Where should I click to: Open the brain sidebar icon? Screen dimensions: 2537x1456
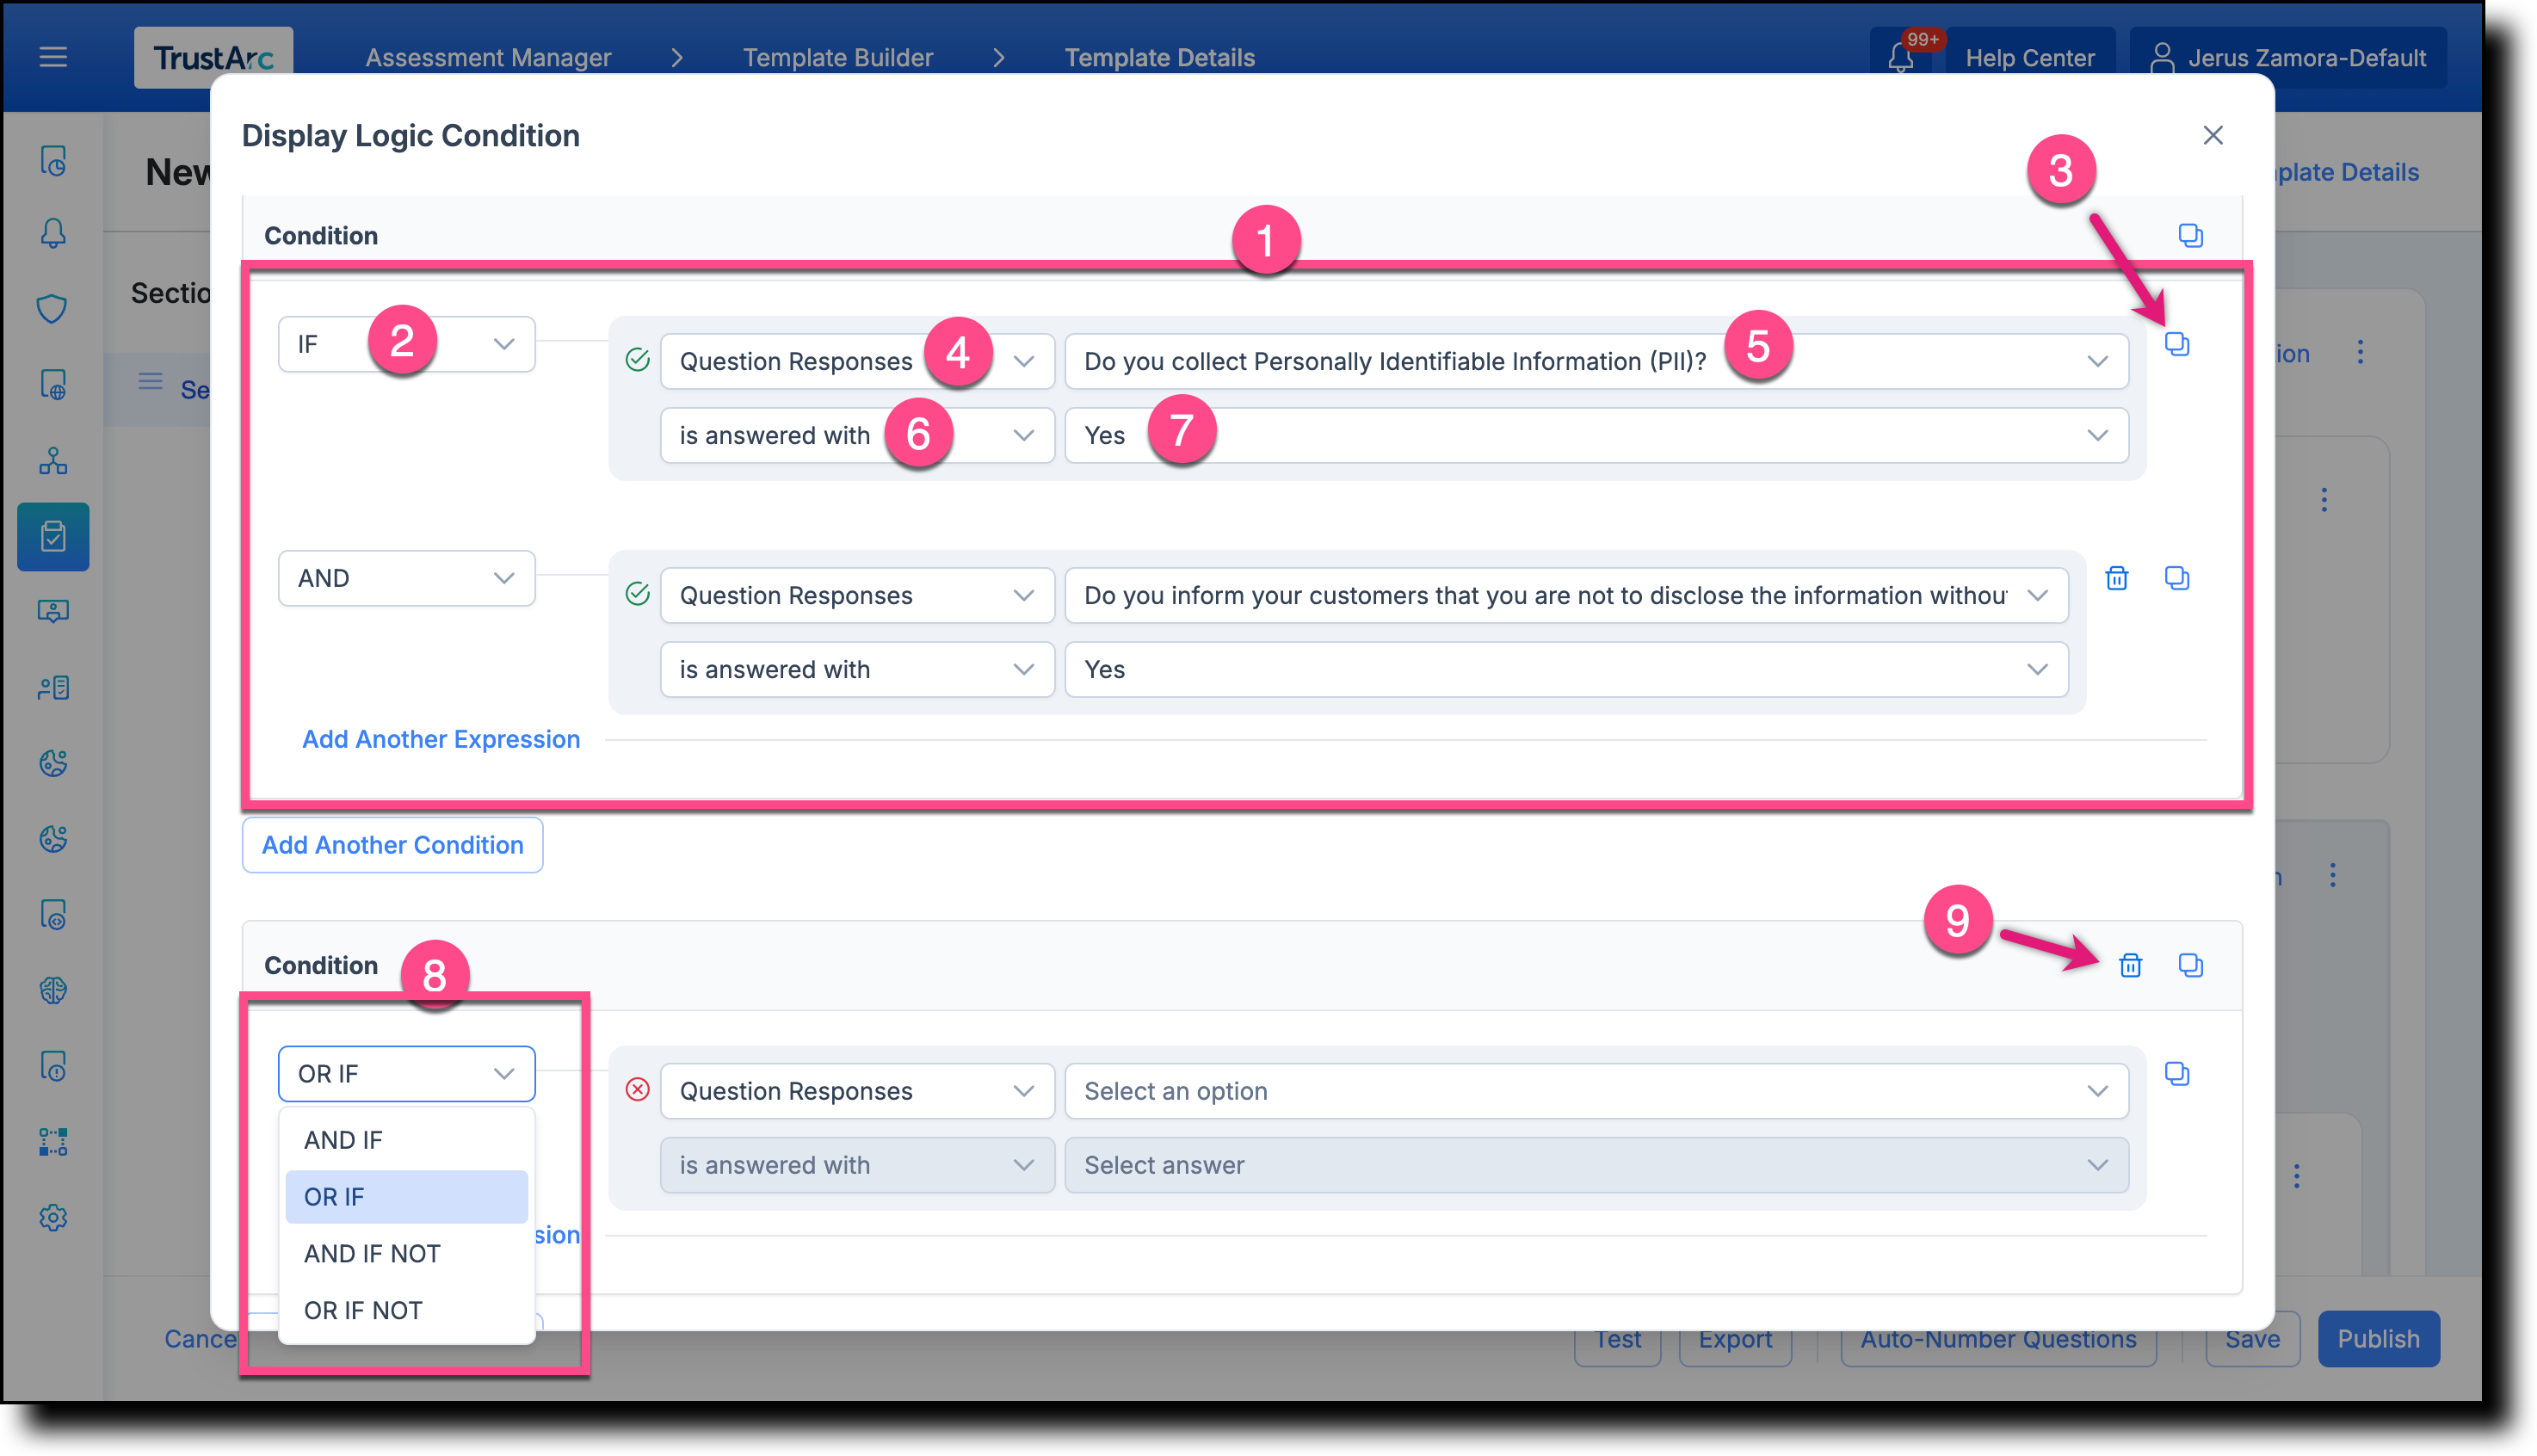53,991
